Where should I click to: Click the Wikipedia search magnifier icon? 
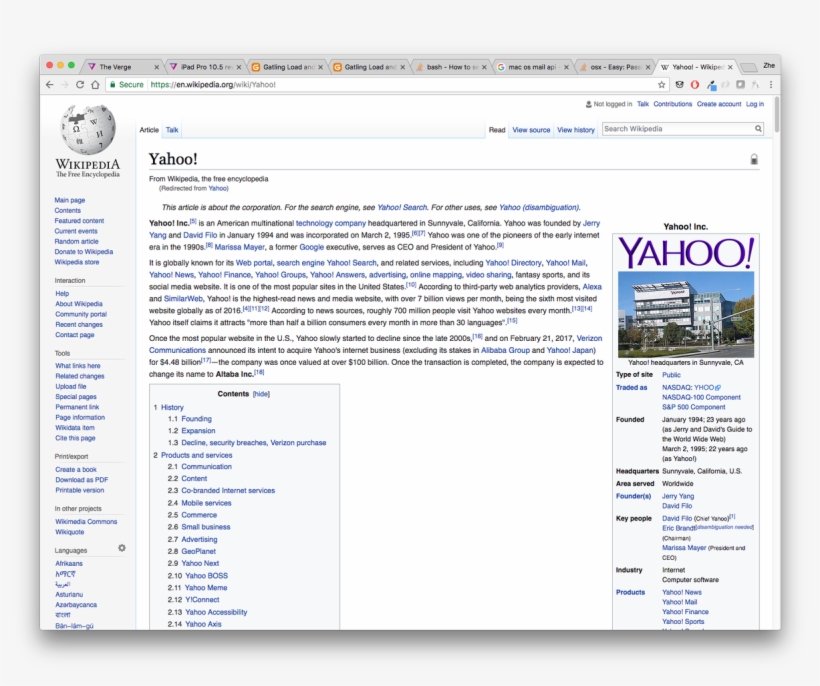758,129
